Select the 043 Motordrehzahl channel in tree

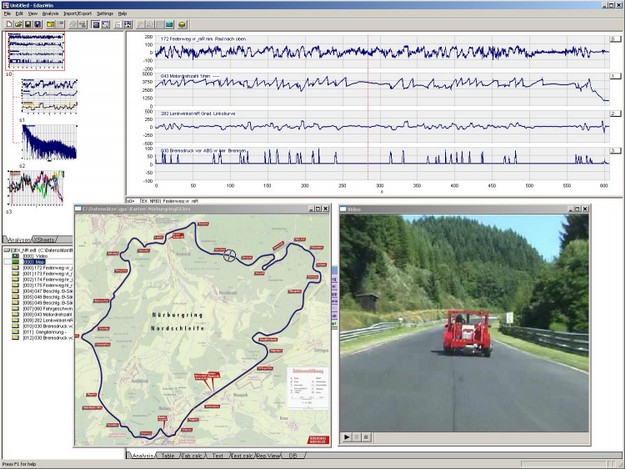45,314
